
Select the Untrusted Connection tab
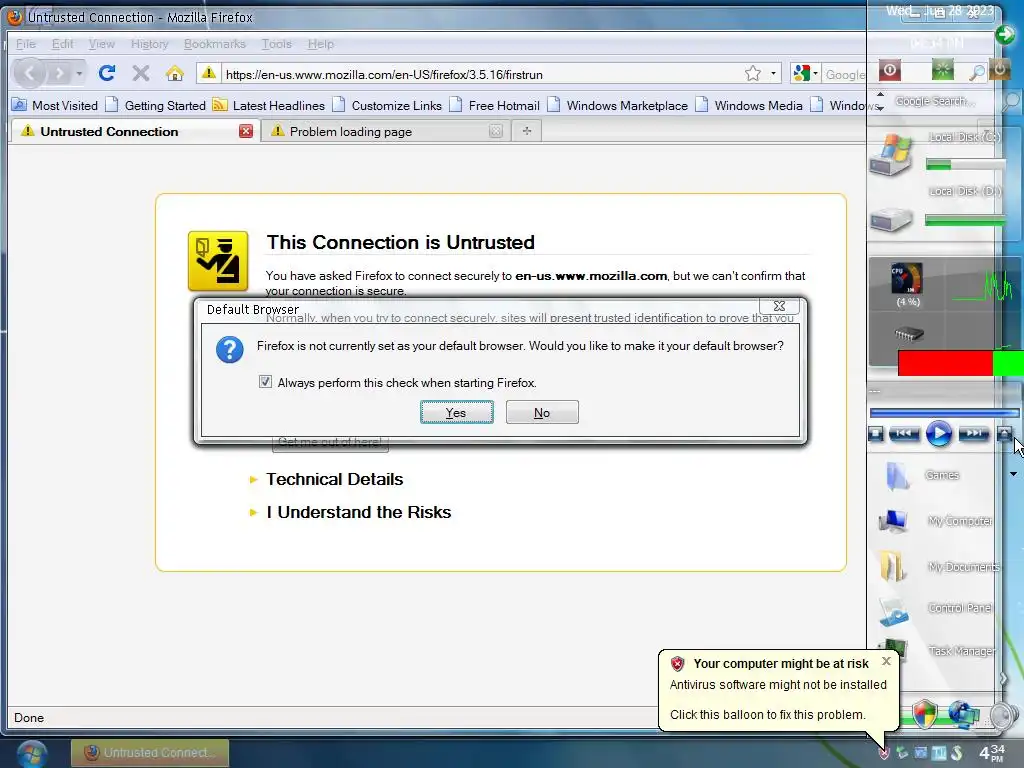pyautogui.click(x=134, y=131)
